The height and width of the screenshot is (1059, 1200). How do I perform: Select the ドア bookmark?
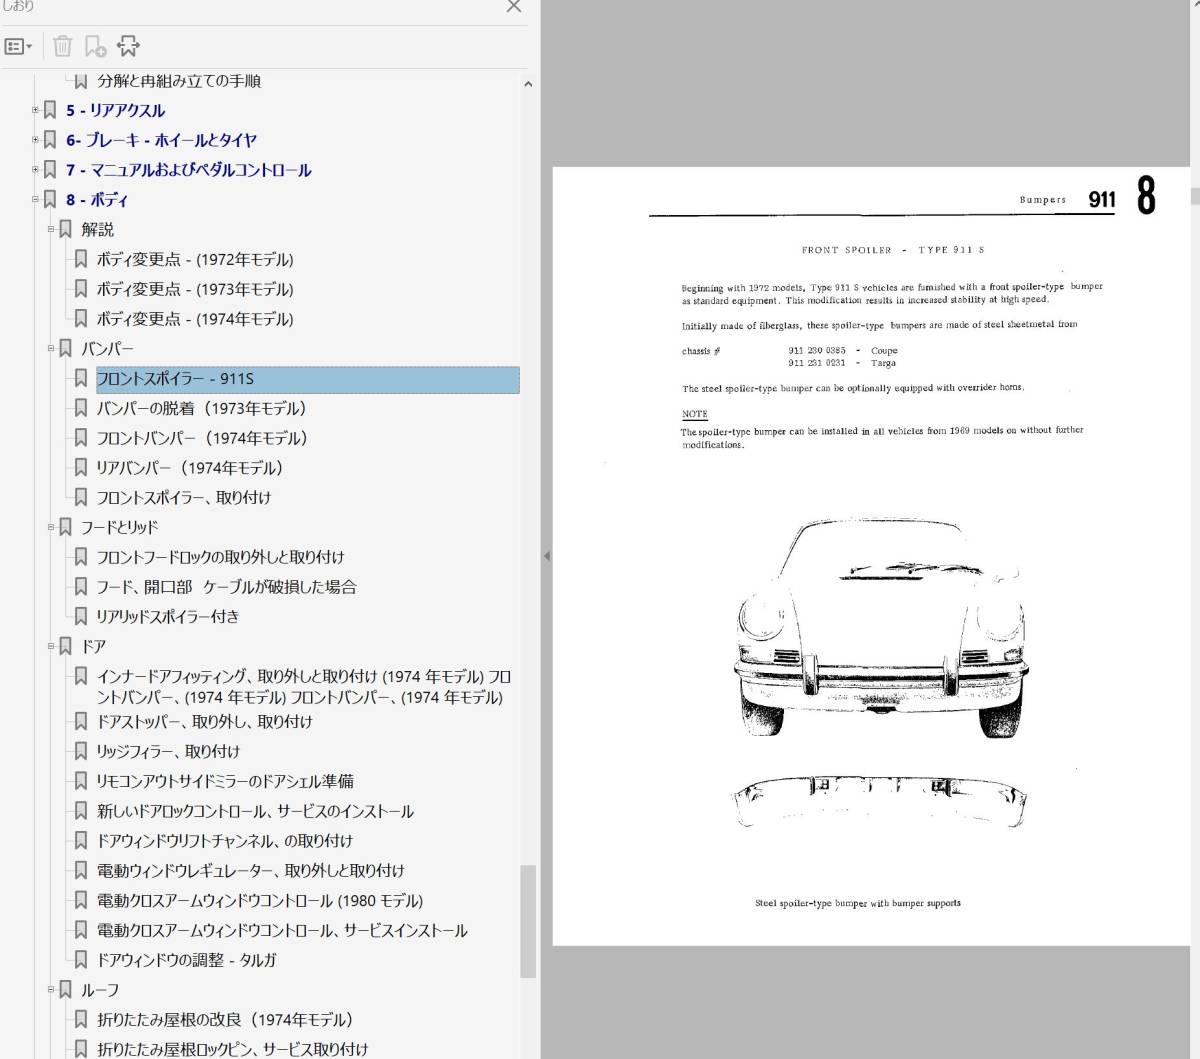[x=94, y=647]
